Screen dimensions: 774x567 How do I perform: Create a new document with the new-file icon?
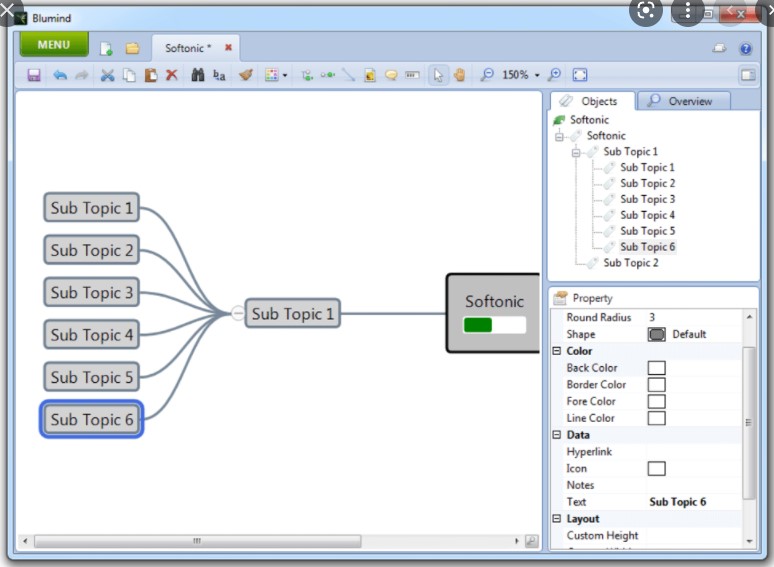click(106, 48)
